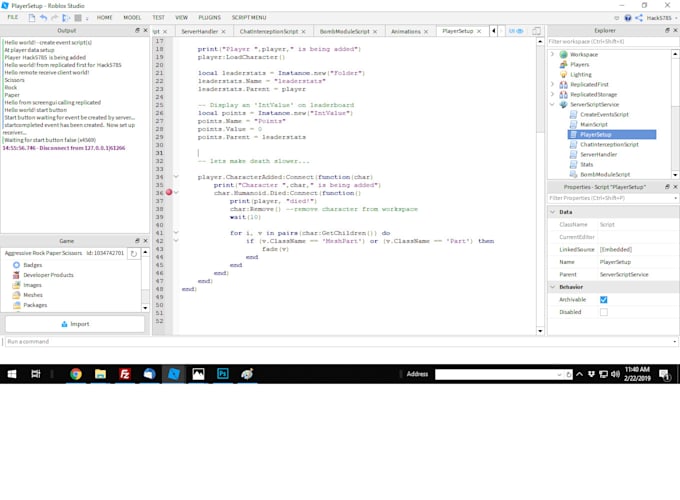Undock the Explorer panel
This screenshot has height=500, width=680.
pos(667,30)
